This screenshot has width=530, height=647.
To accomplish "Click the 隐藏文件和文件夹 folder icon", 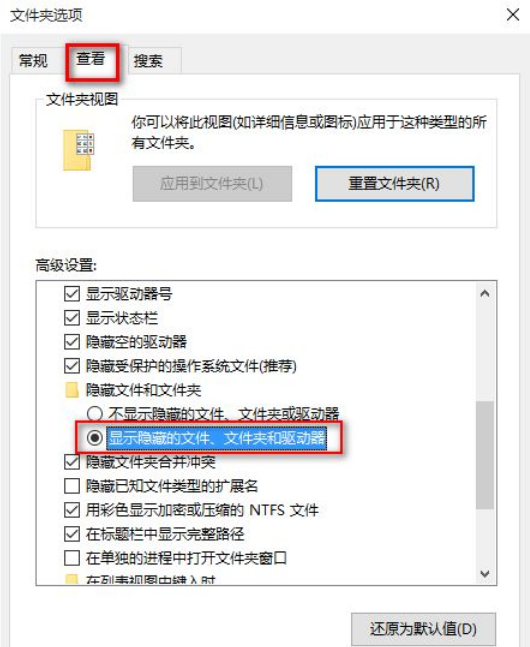I will [x=72, y=390].
